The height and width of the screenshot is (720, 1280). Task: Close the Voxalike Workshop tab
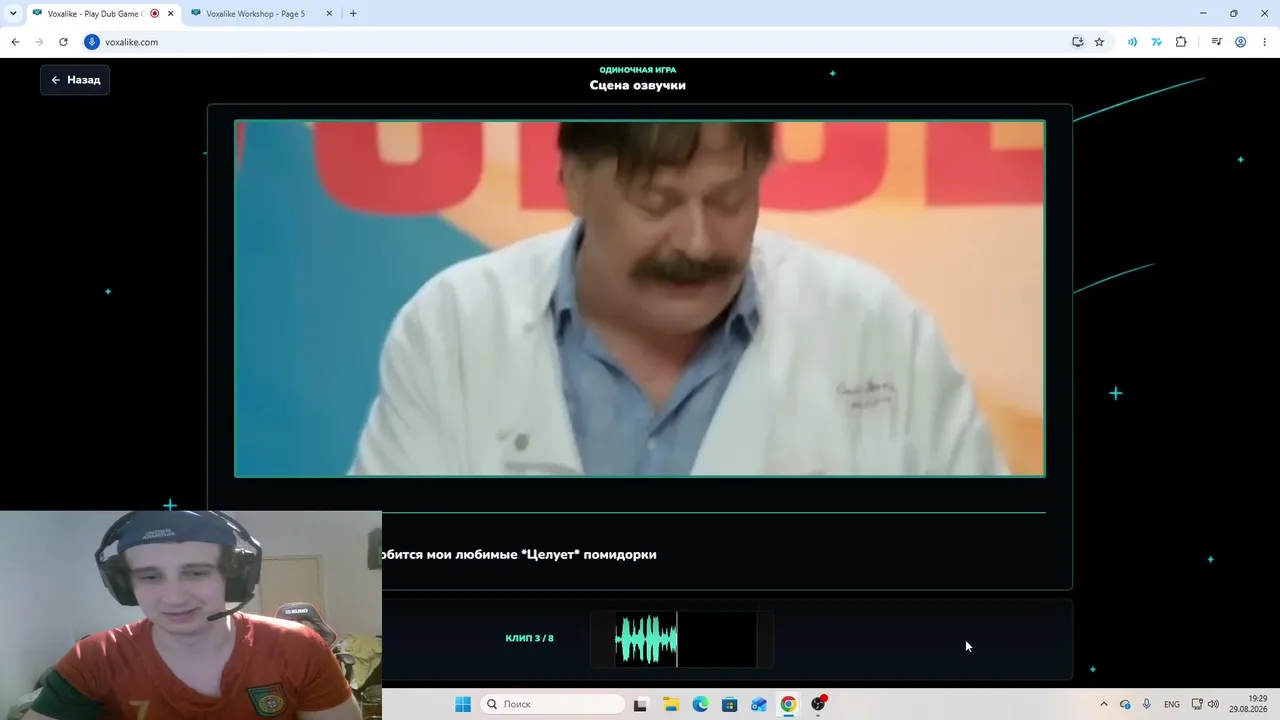coord(329,14)
